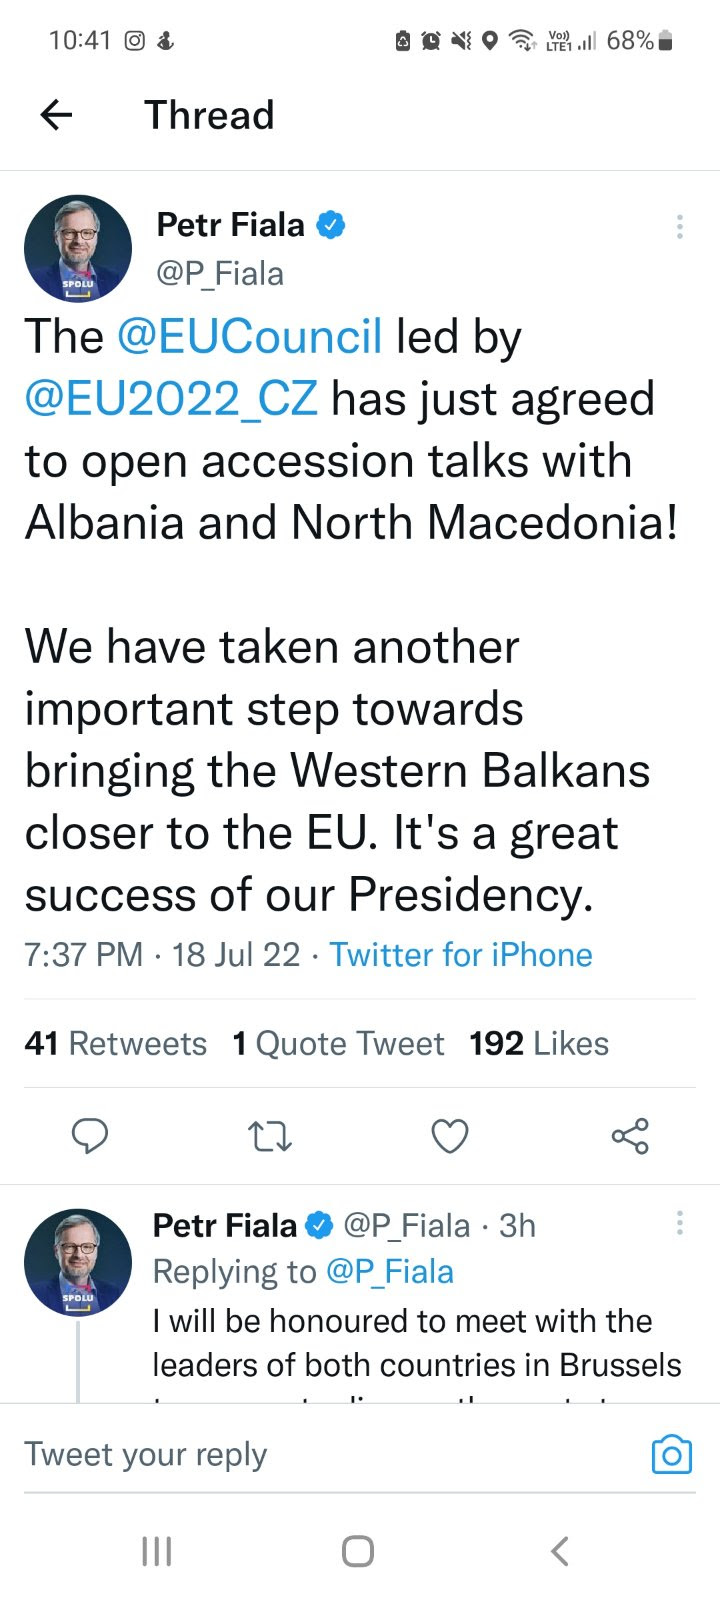
Task: Open Android recent apps button
Action: [x=157, y=1551]
